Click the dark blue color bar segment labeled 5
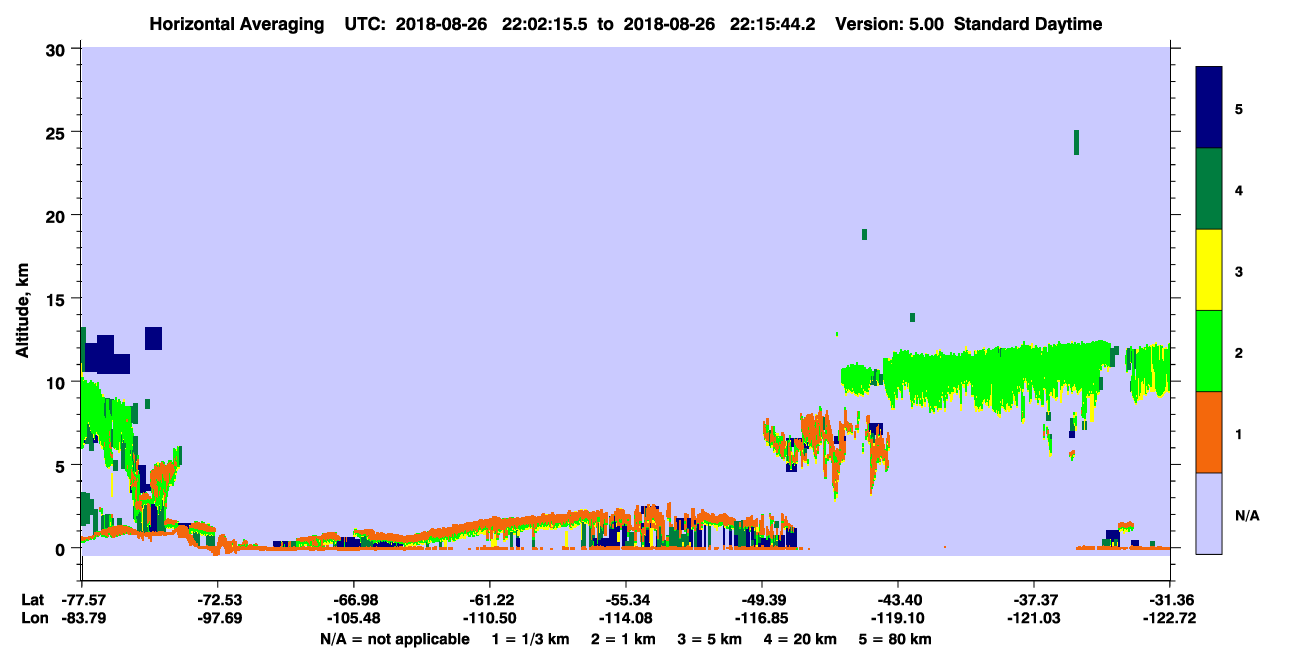The image size is (1300, 667). point(1209,108)
